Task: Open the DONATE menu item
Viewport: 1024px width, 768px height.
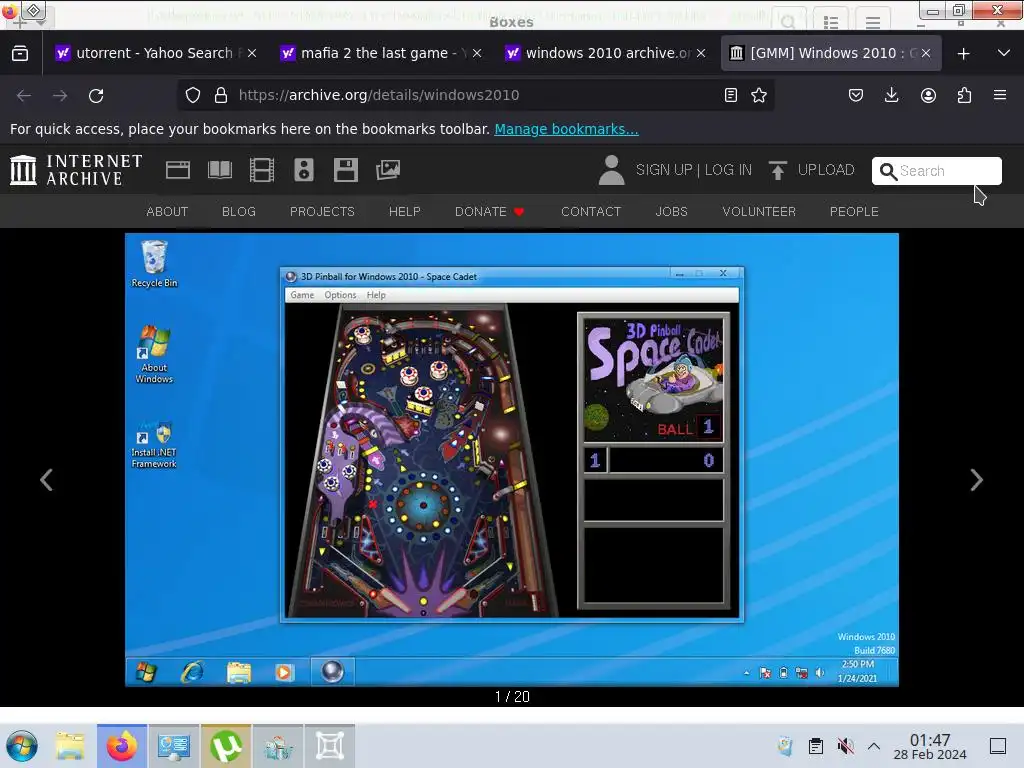Action: 490,212
